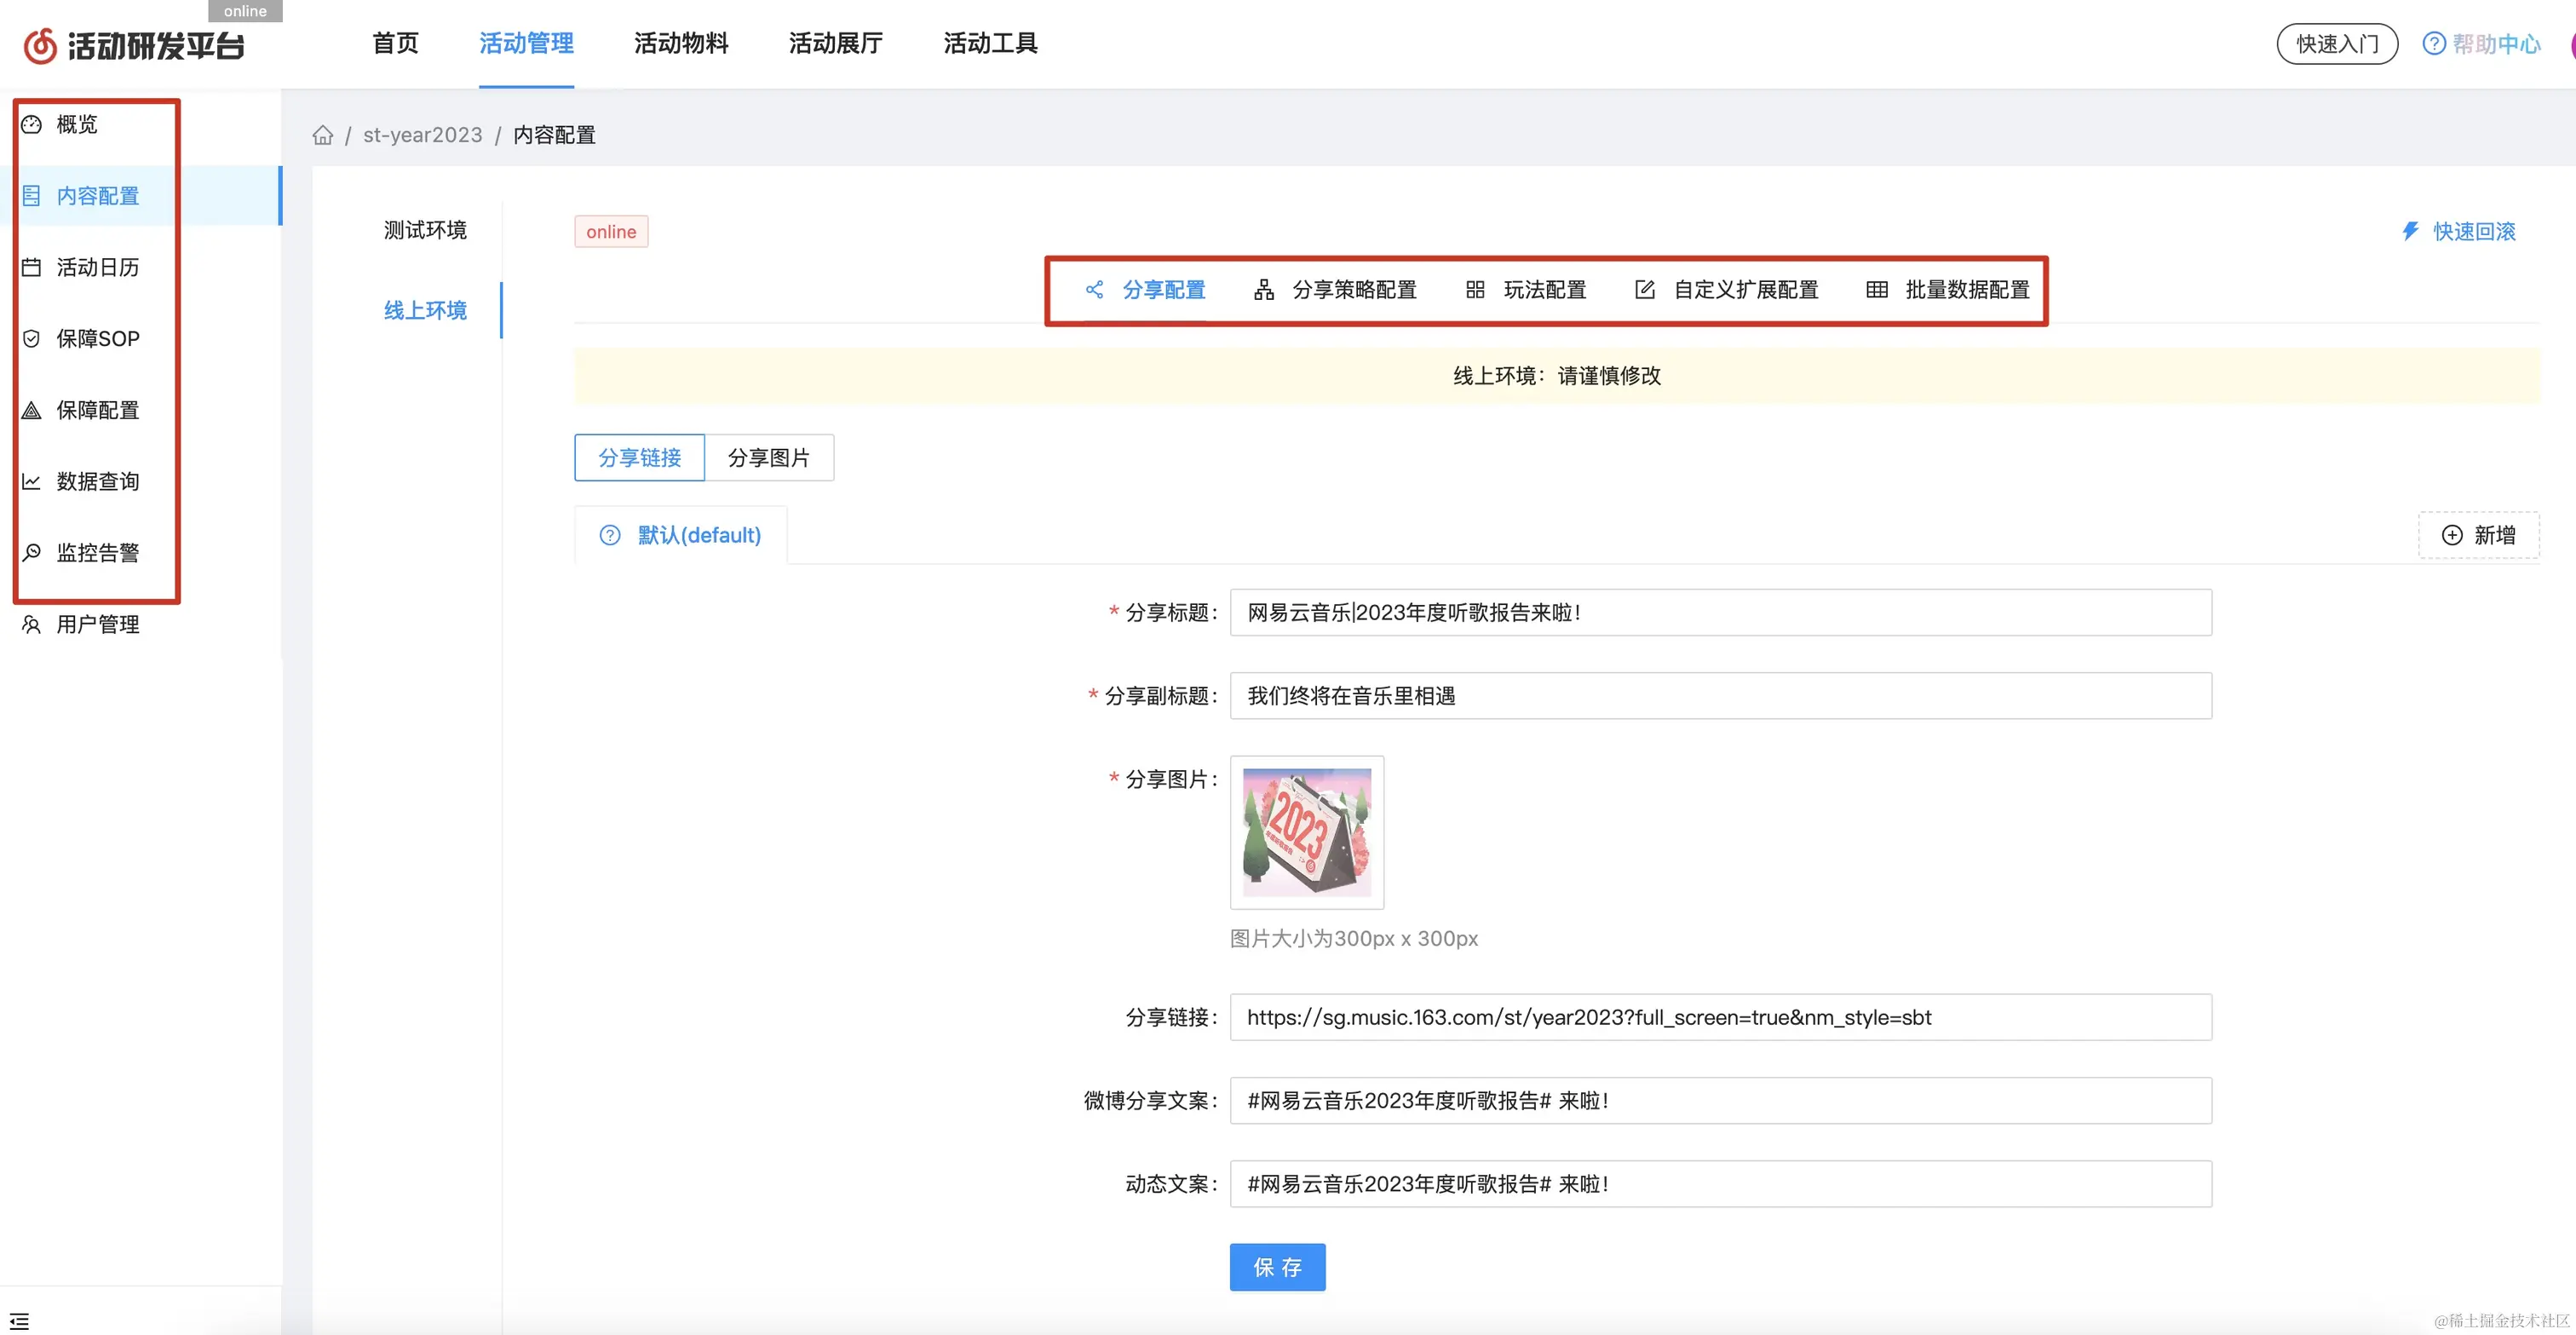Open the 默认(default) tab

(681, 535)
